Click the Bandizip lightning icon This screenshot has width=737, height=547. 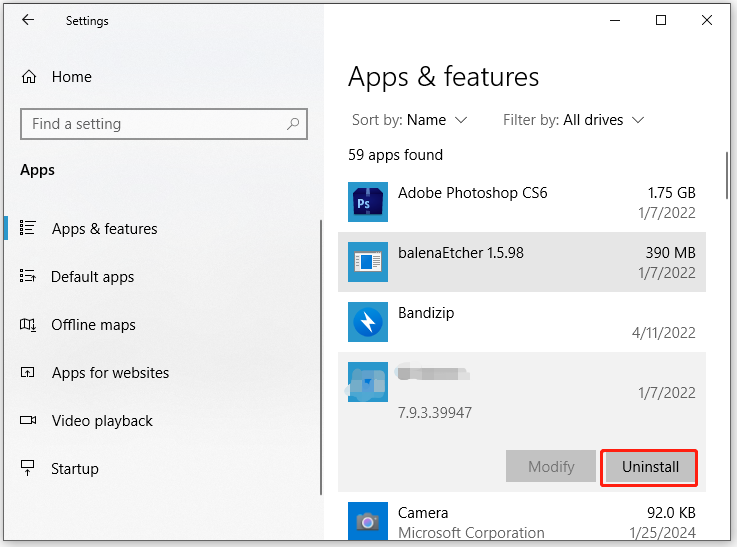point(368,322)
